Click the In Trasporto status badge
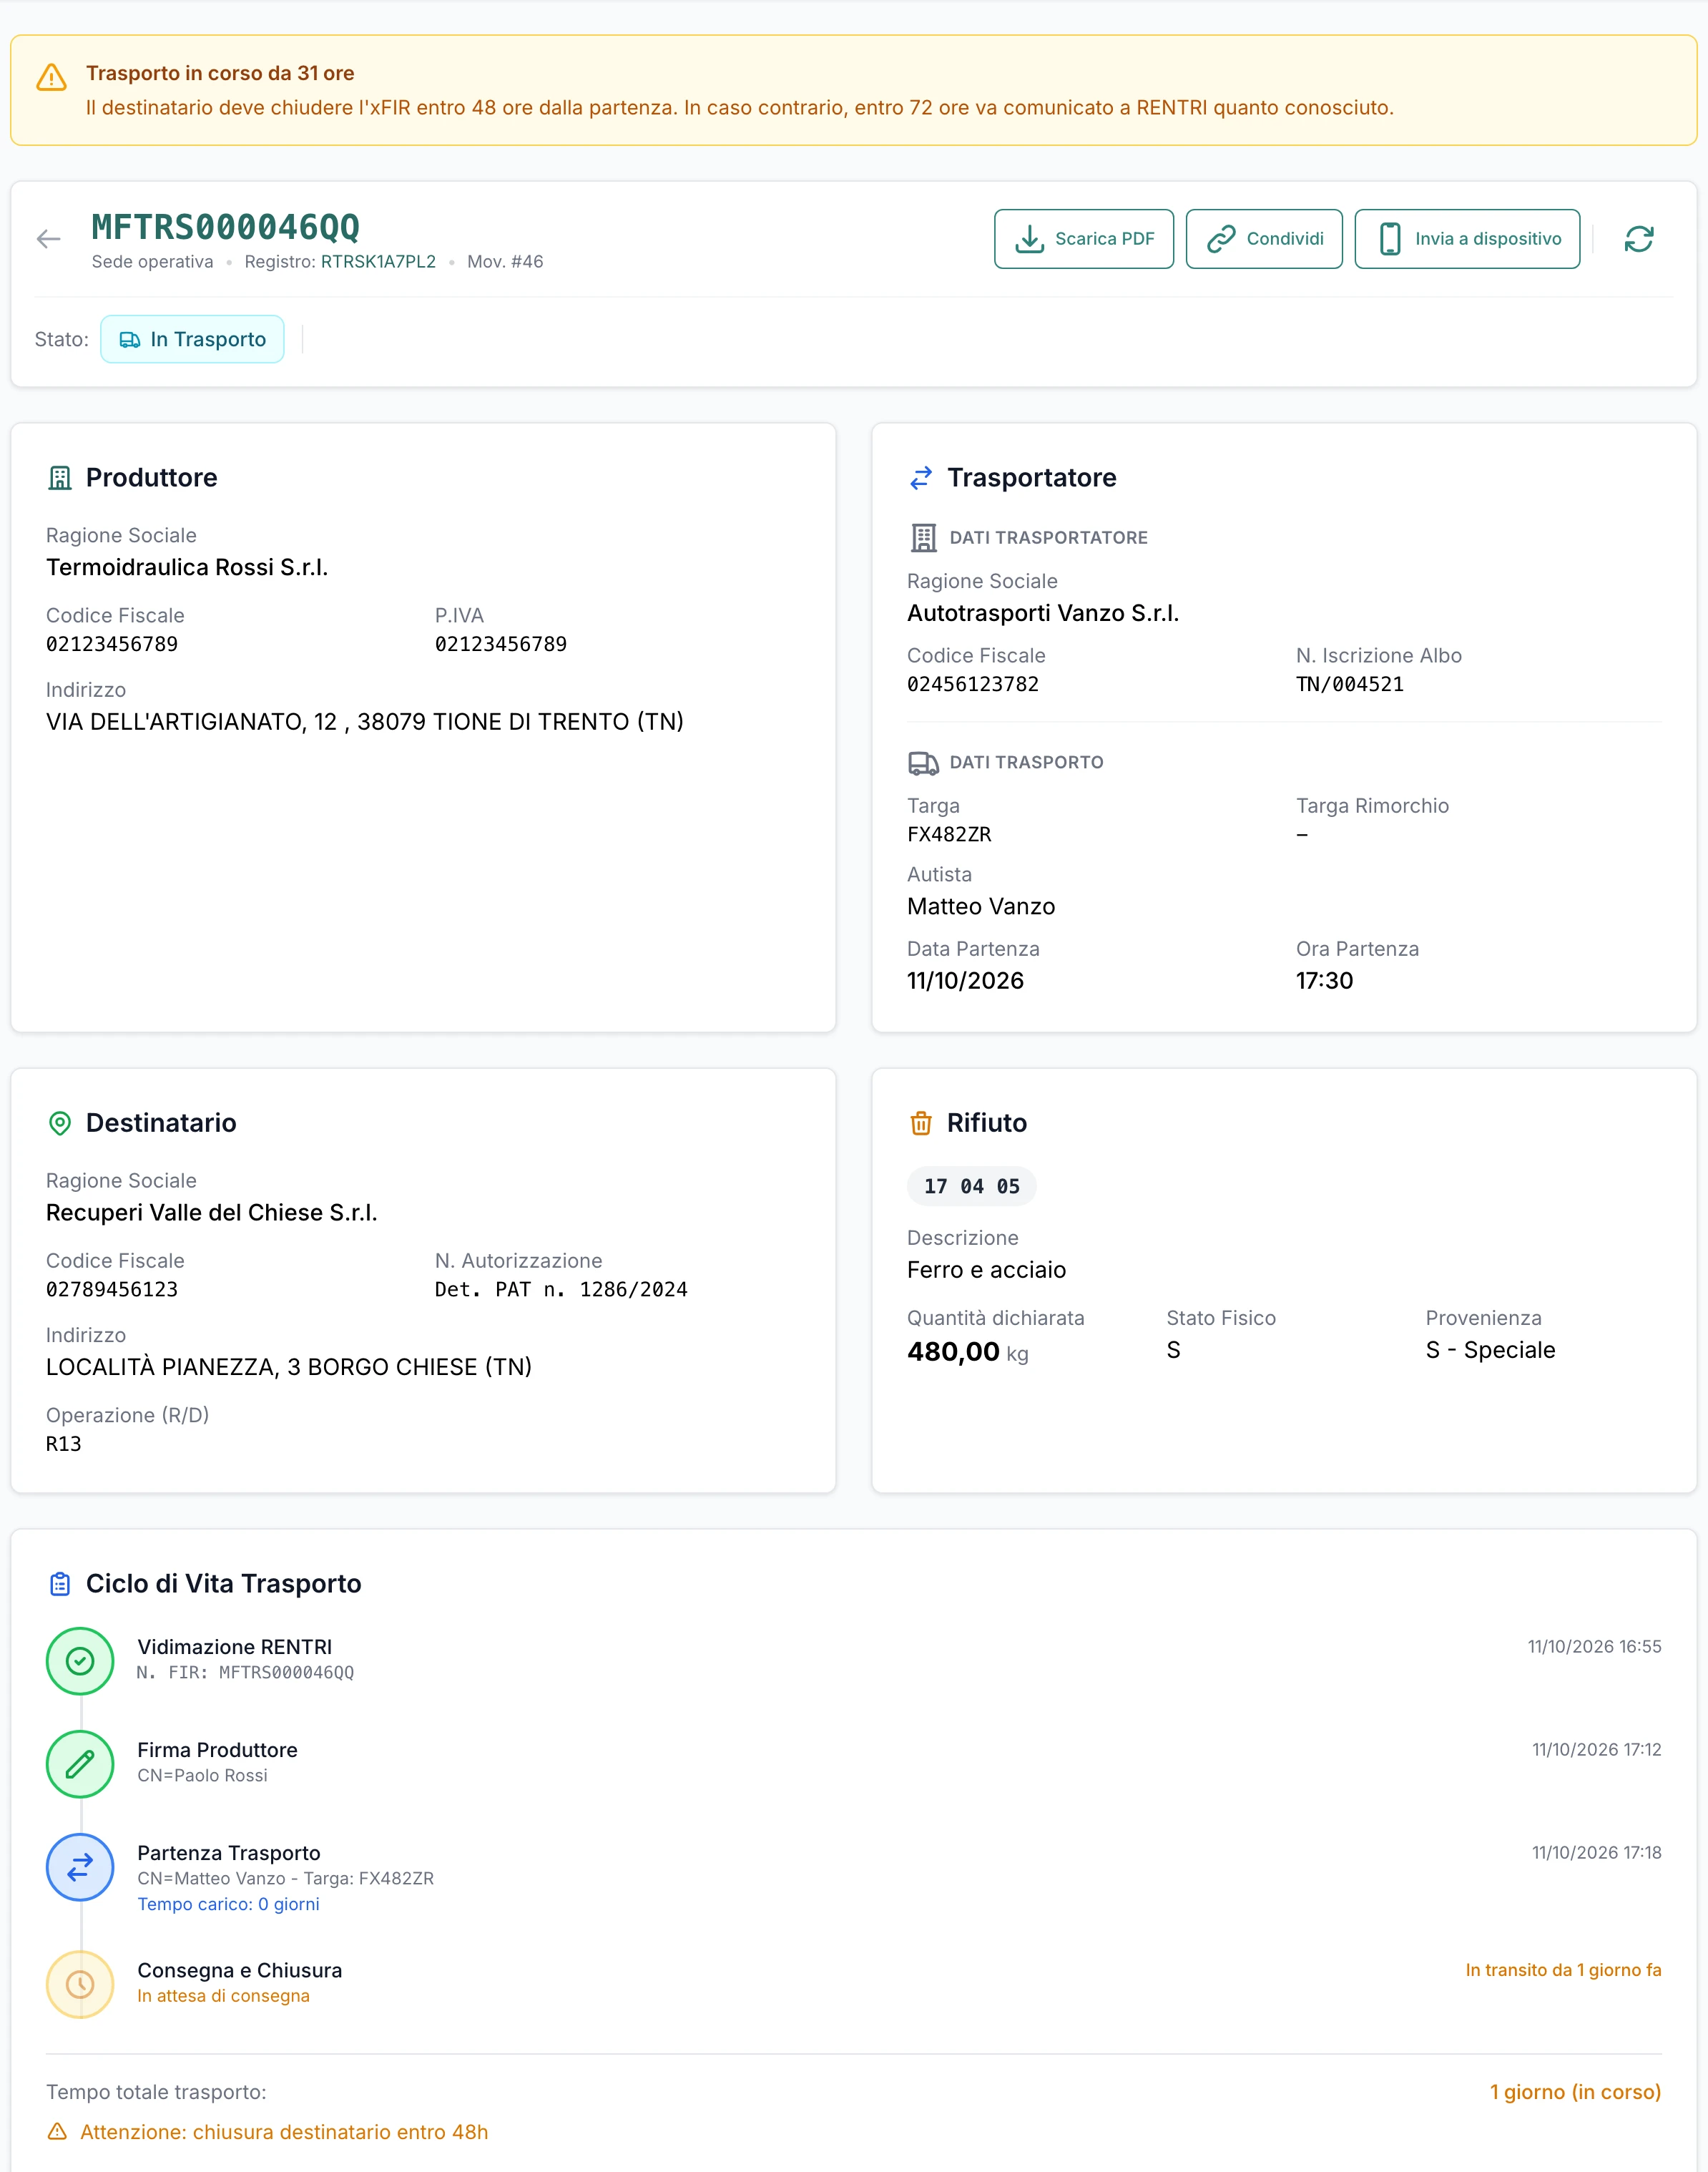1708x2172 pixels. tap(192, 340)
